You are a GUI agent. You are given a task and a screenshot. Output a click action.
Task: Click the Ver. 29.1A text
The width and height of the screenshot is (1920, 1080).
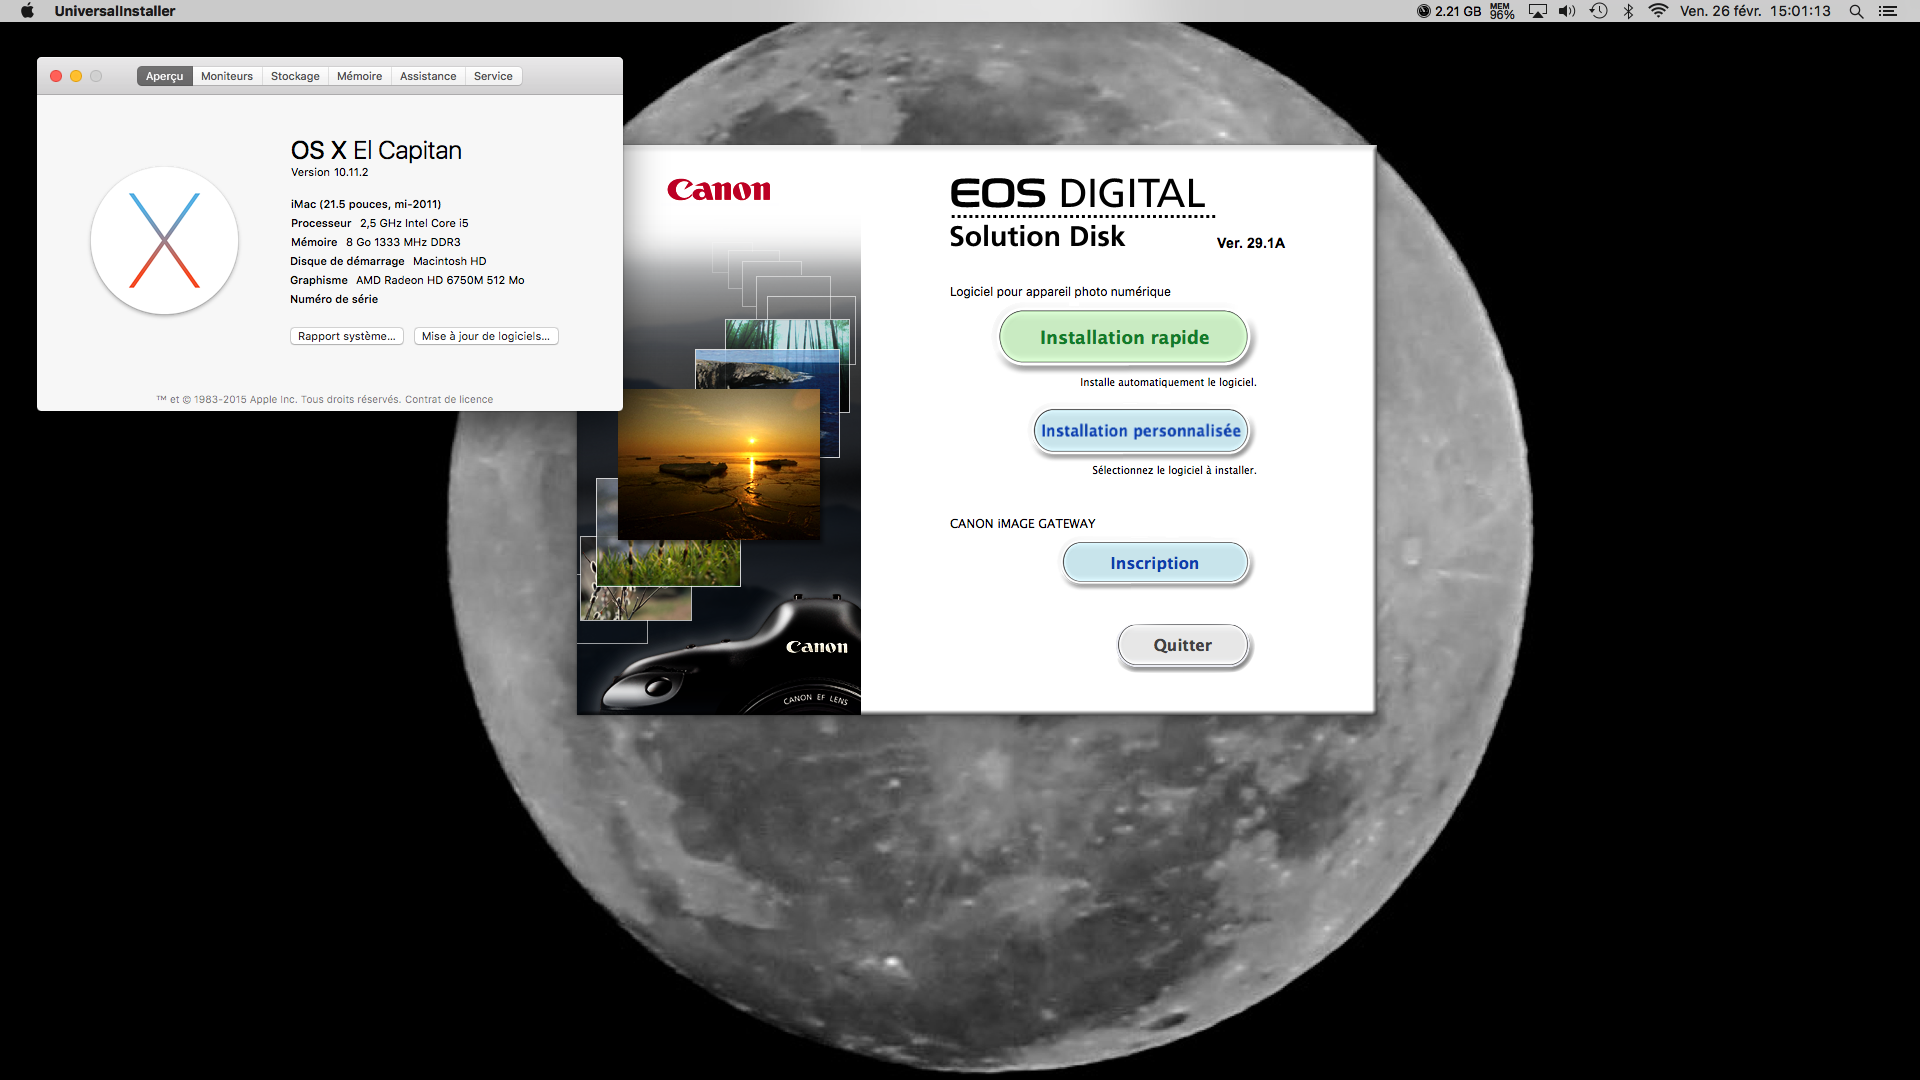point(1250,243)
